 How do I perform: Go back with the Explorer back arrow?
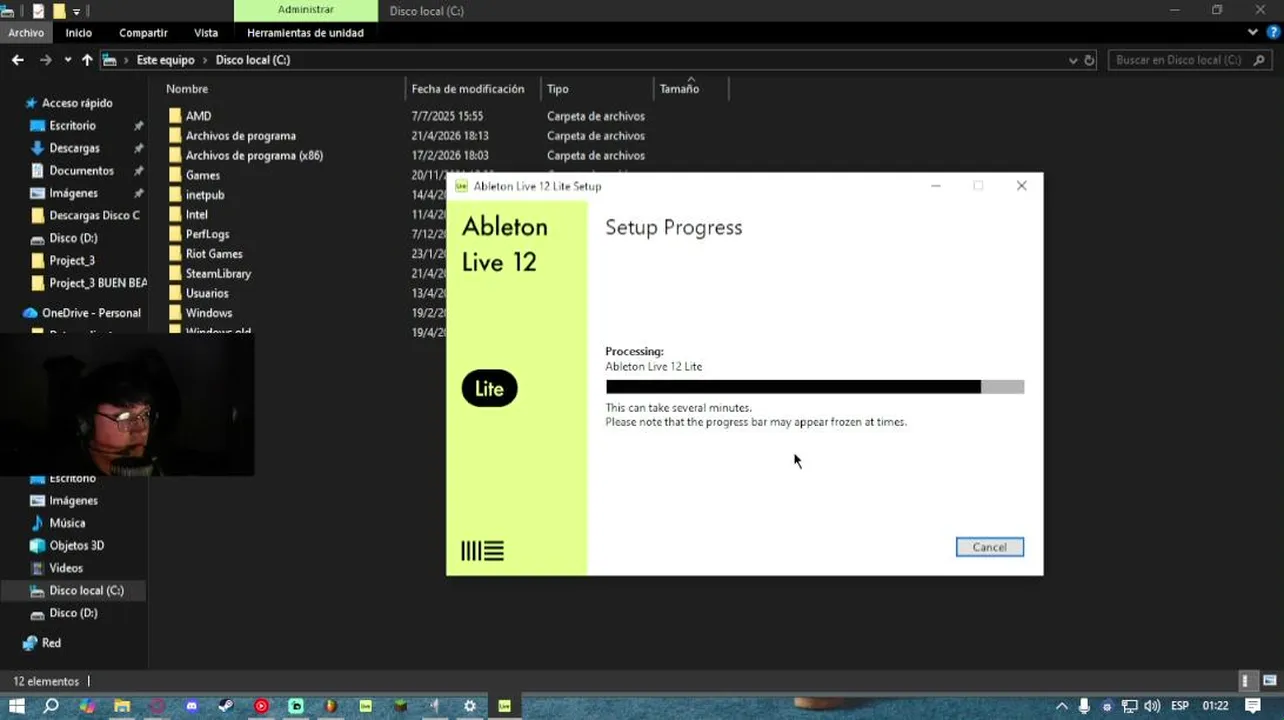click(x=17, y=60)
